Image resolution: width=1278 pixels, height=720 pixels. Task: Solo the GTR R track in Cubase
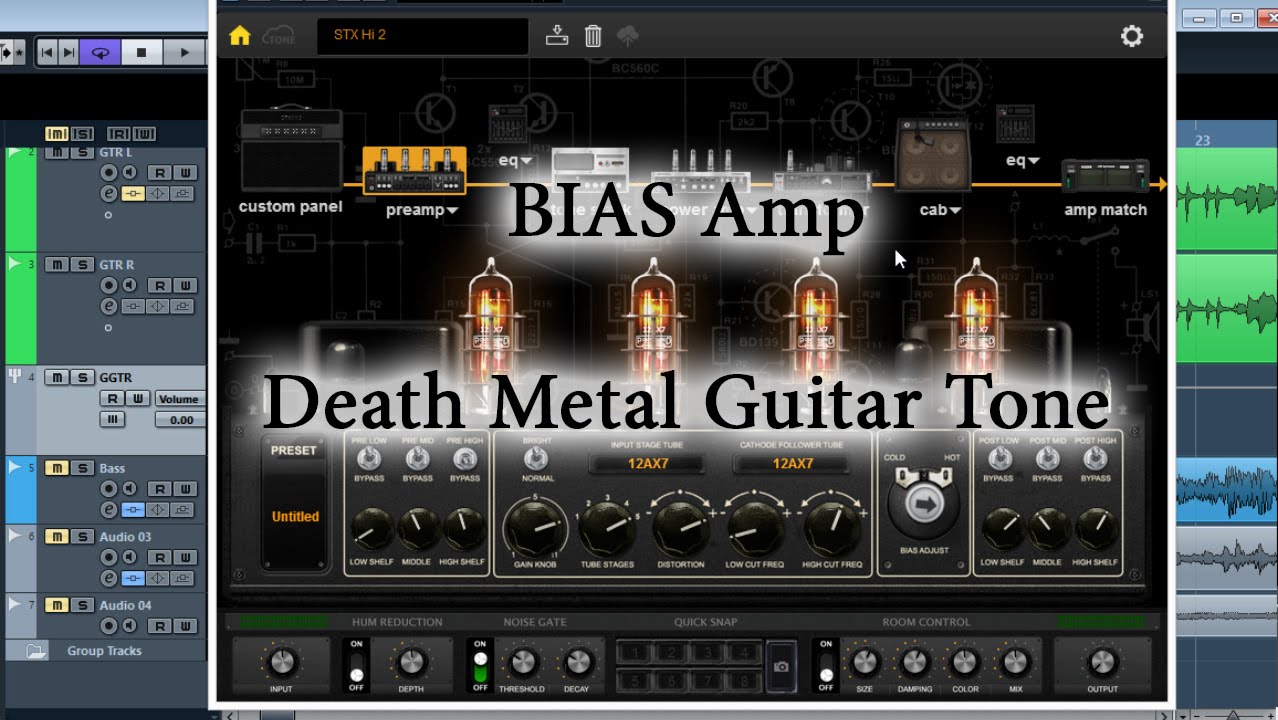pos(82,264)
